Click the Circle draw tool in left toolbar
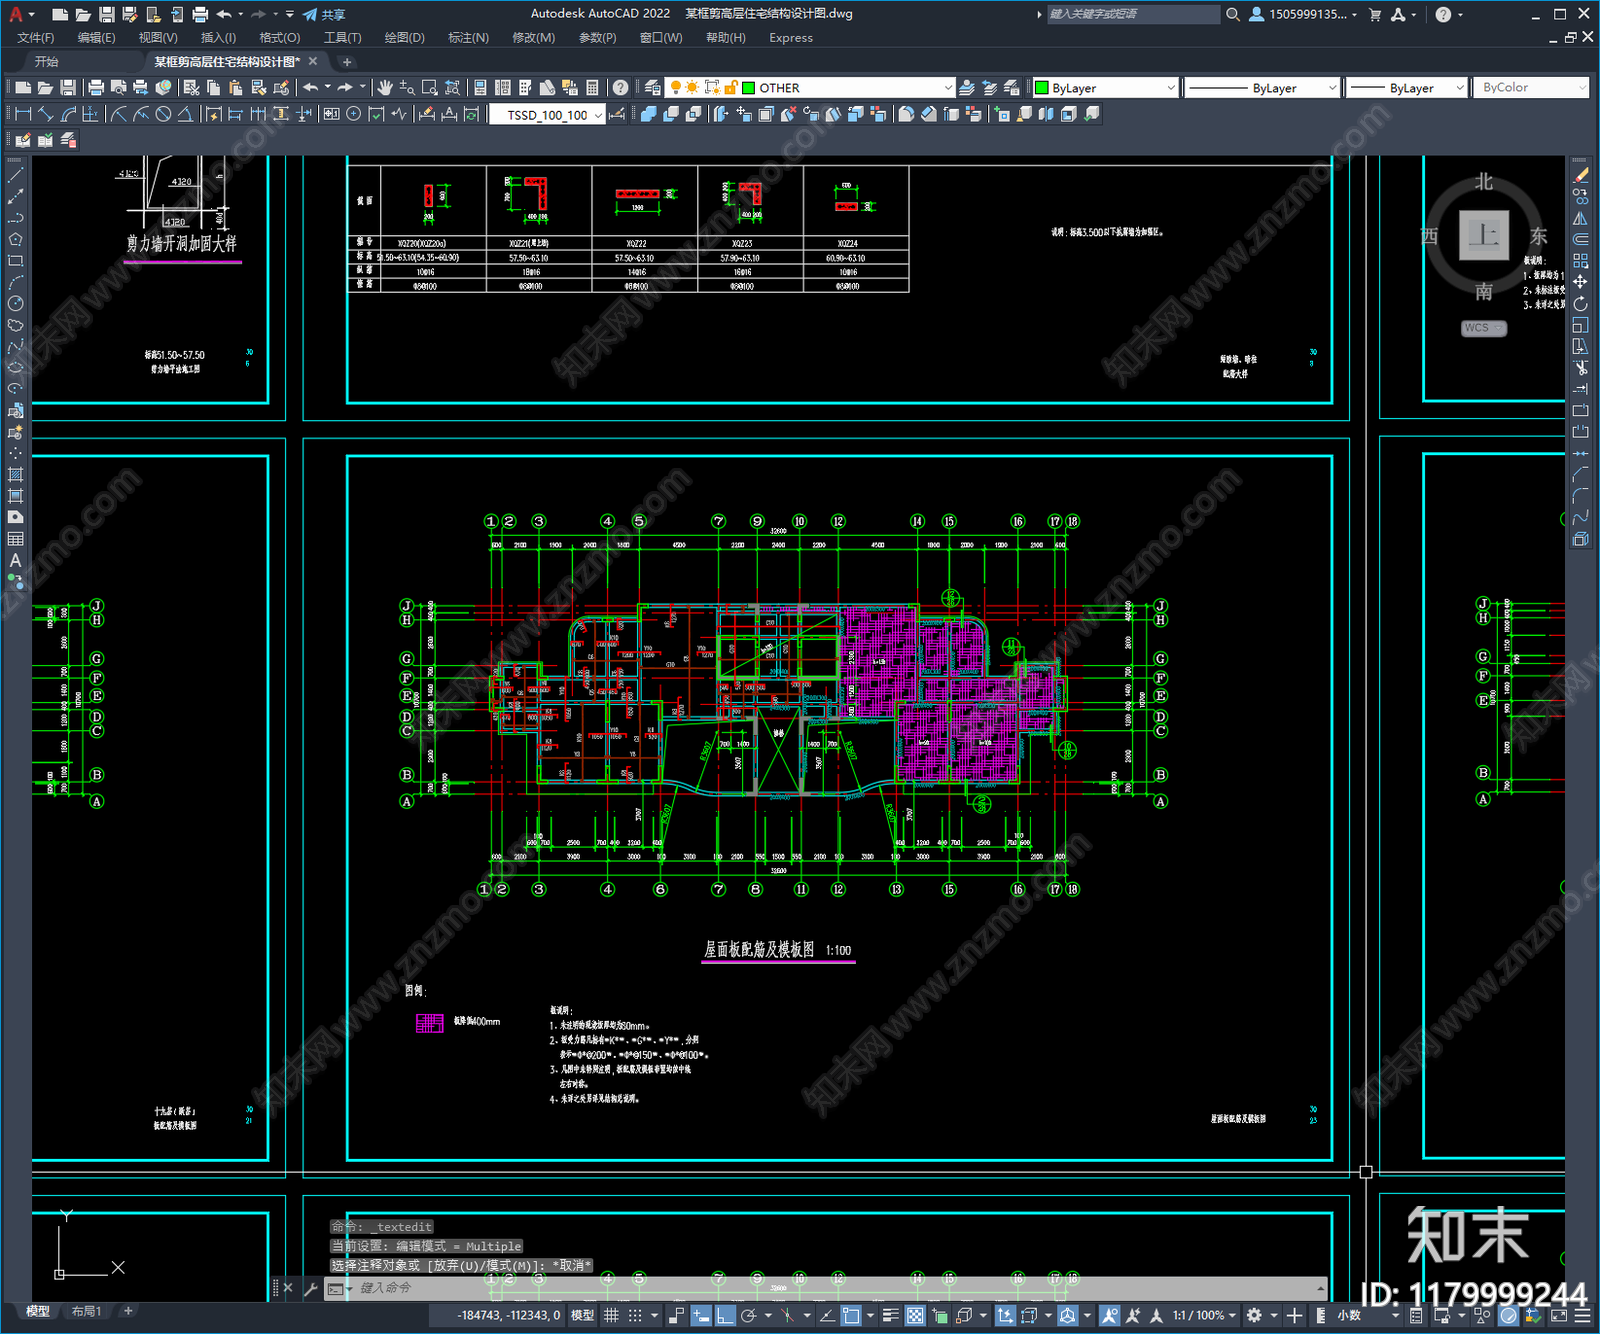Viewport: 1600px width, 1334px height. pyautogui.click(x=15, y=303)
